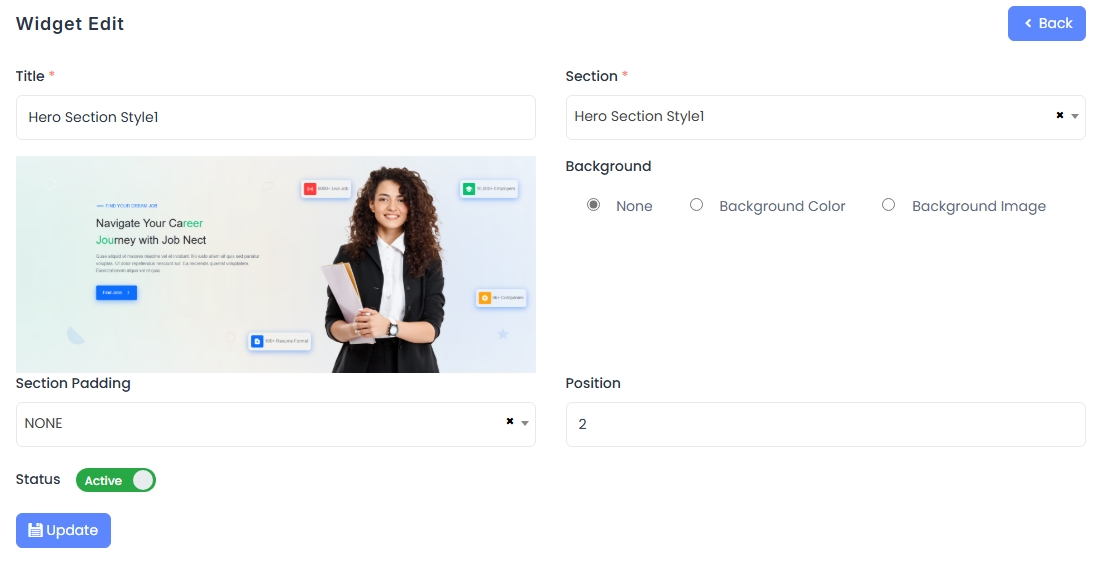Click the orange Companies badge in preview

[501, 298]
